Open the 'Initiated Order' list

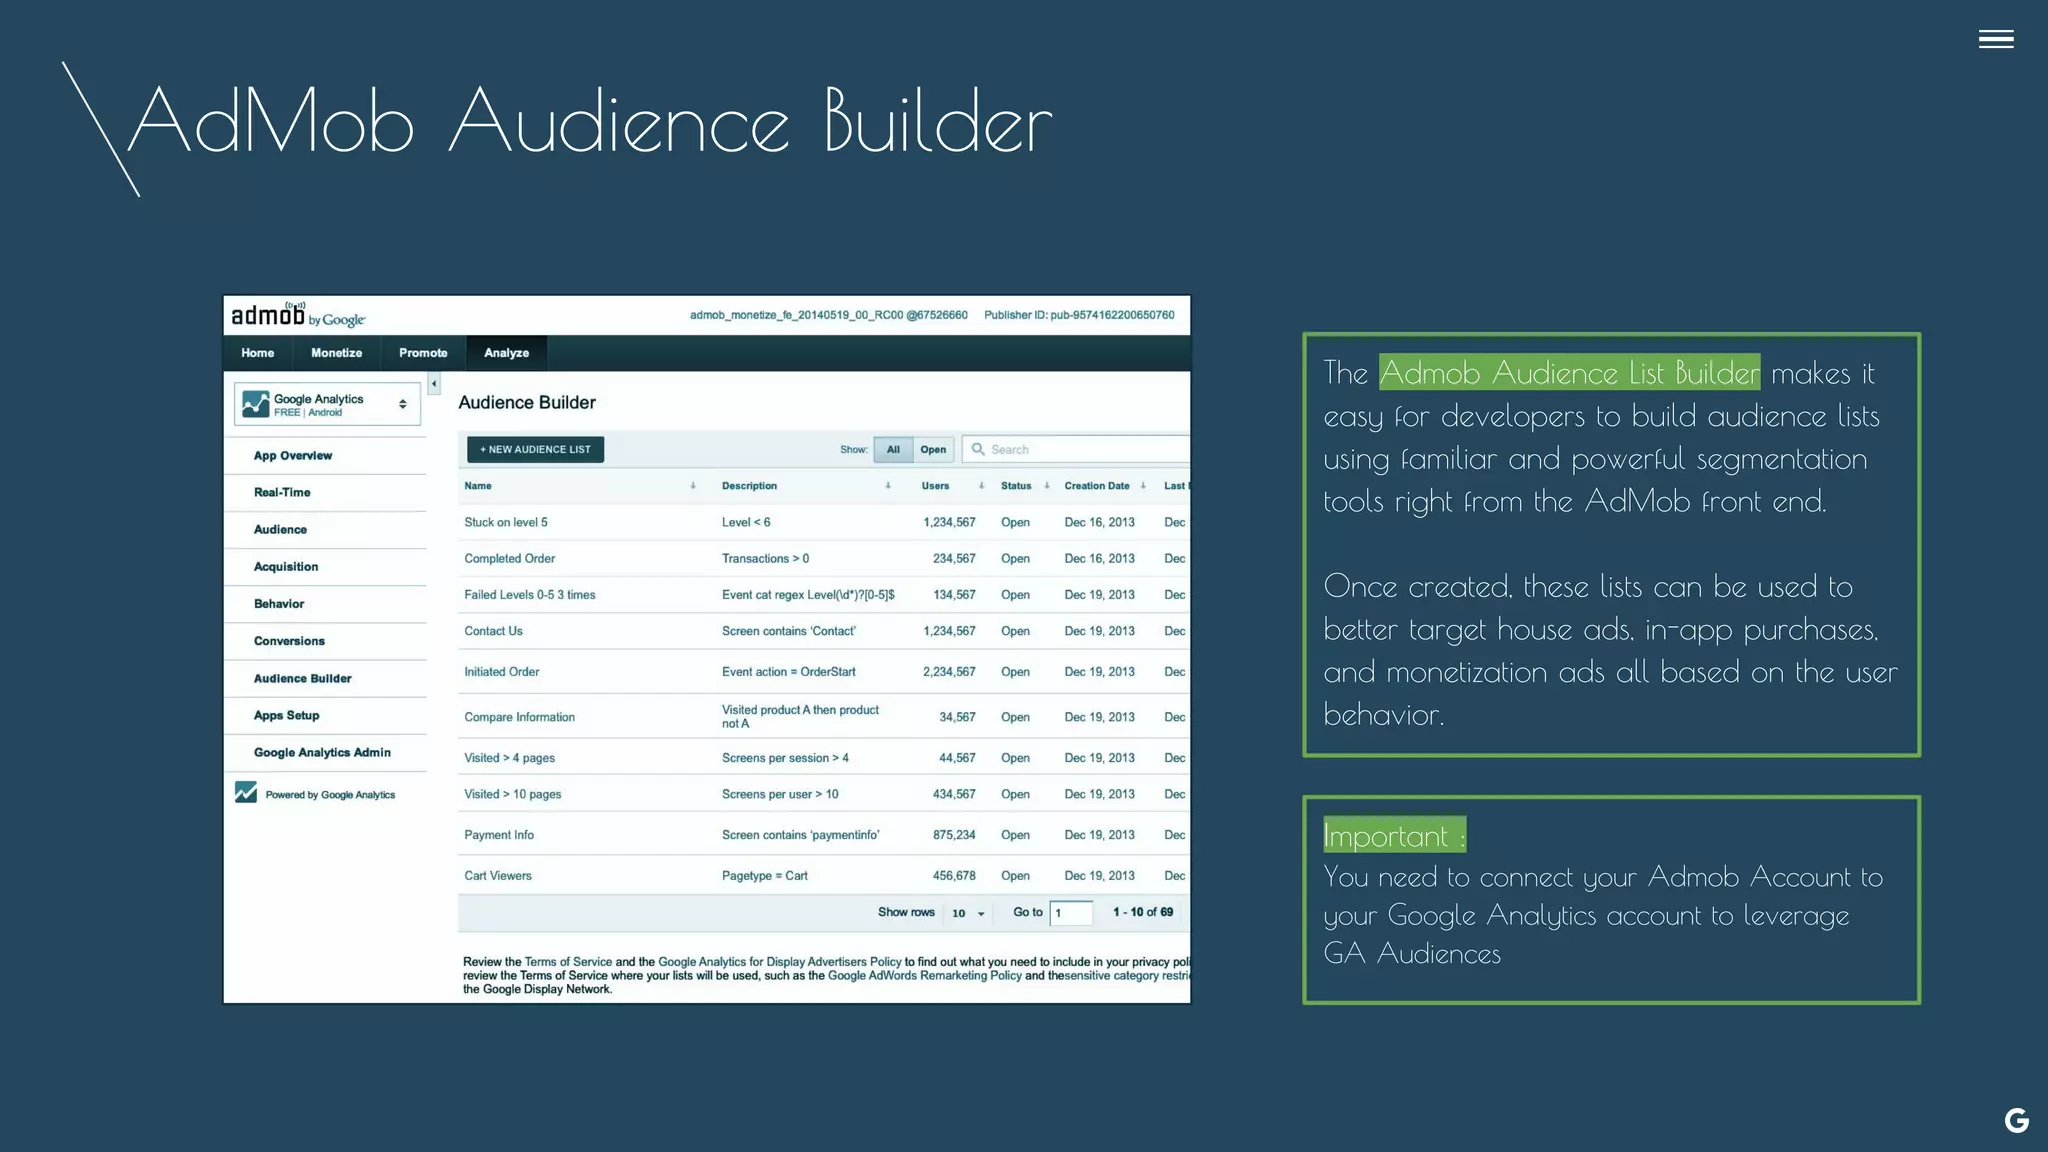point(501,672)
